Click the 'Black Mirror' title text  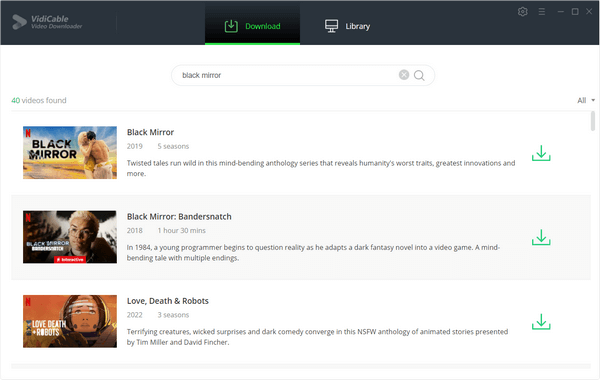coord(150,132)
